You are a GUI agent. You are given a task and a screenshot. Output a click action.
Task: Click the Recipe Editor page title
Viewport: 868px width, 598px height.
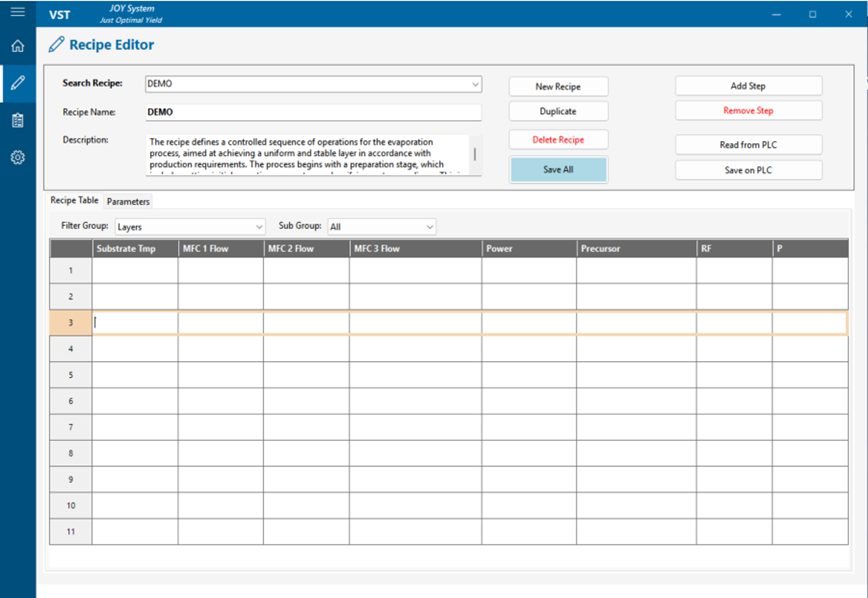(111, 45)
